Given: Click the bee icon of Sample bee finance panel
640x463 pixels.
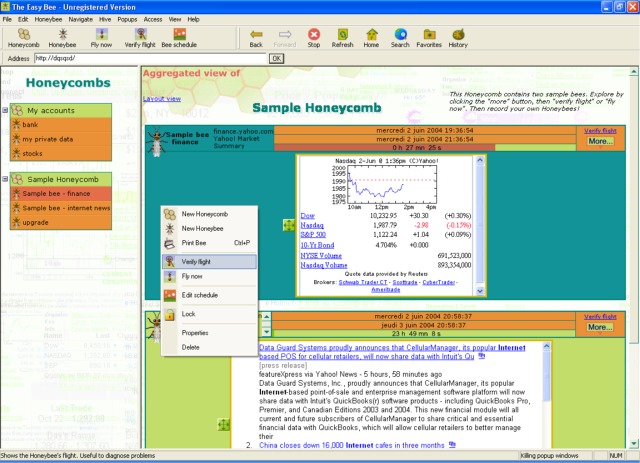Looking at the screenshot, I should click(157, 142).
